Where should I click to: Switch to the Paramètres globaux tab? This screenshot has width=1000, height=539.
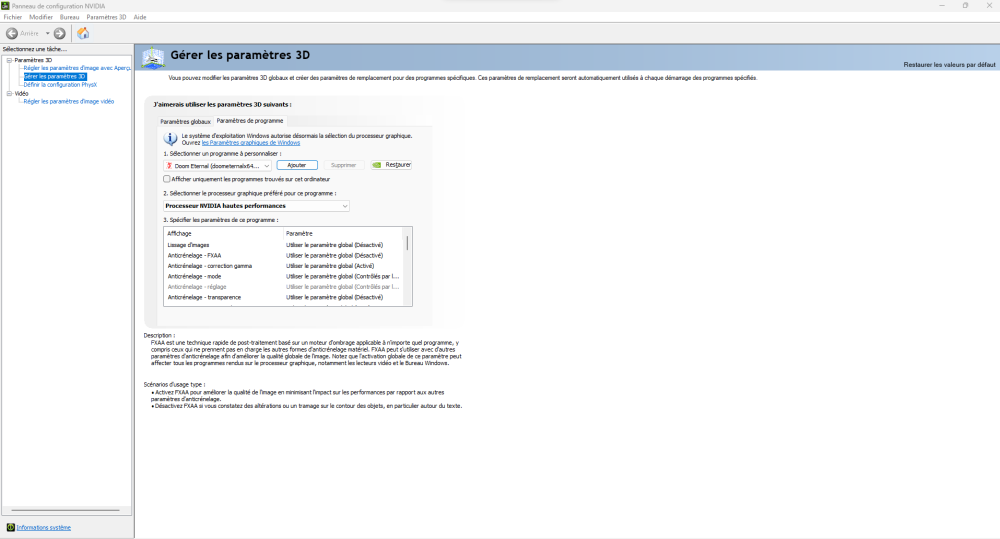185,121
